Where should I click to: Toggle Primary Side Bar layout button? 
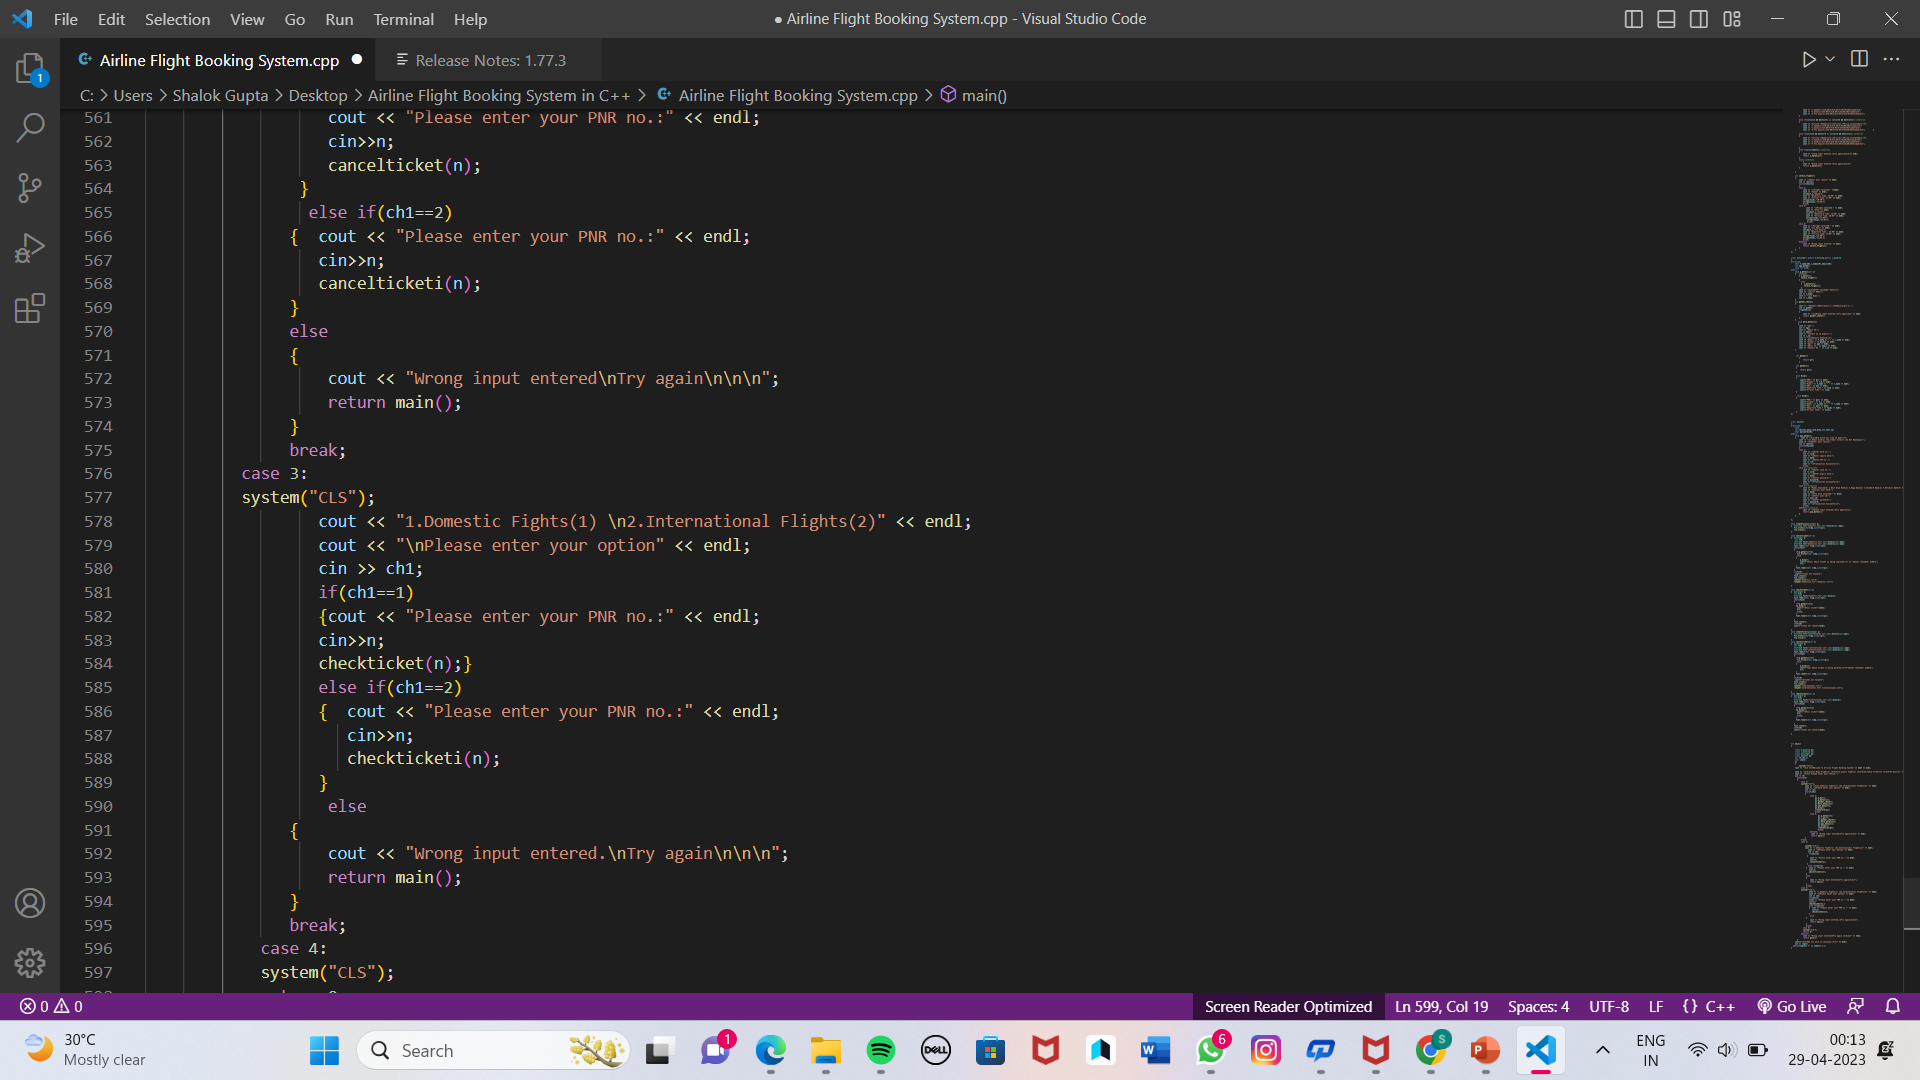click(1633, 19)
